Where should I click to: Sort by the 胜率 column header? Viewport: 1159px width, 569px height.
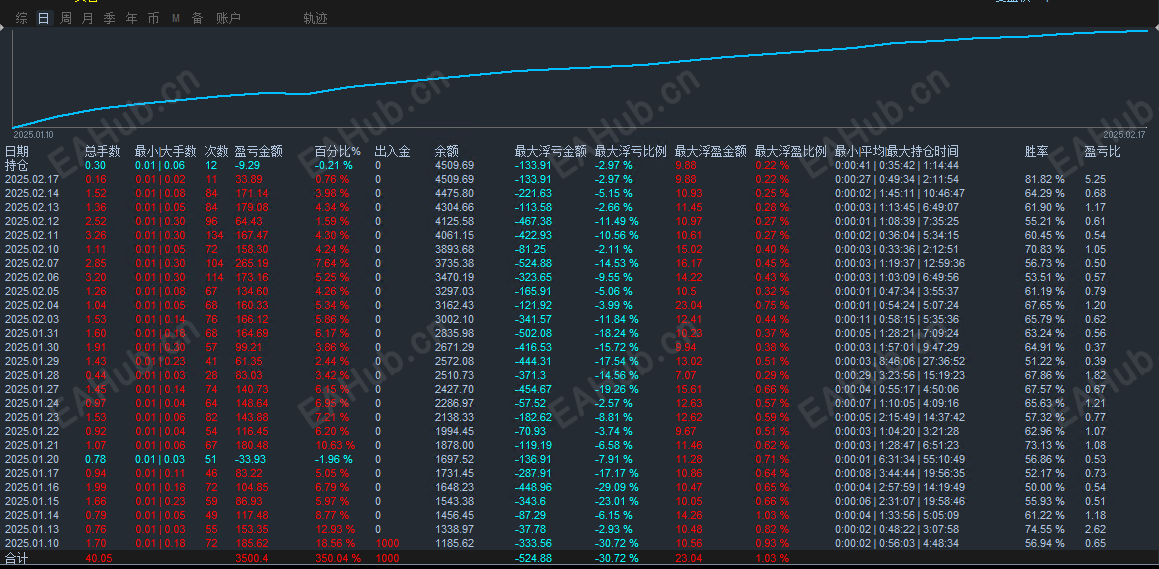(1037, 151)
